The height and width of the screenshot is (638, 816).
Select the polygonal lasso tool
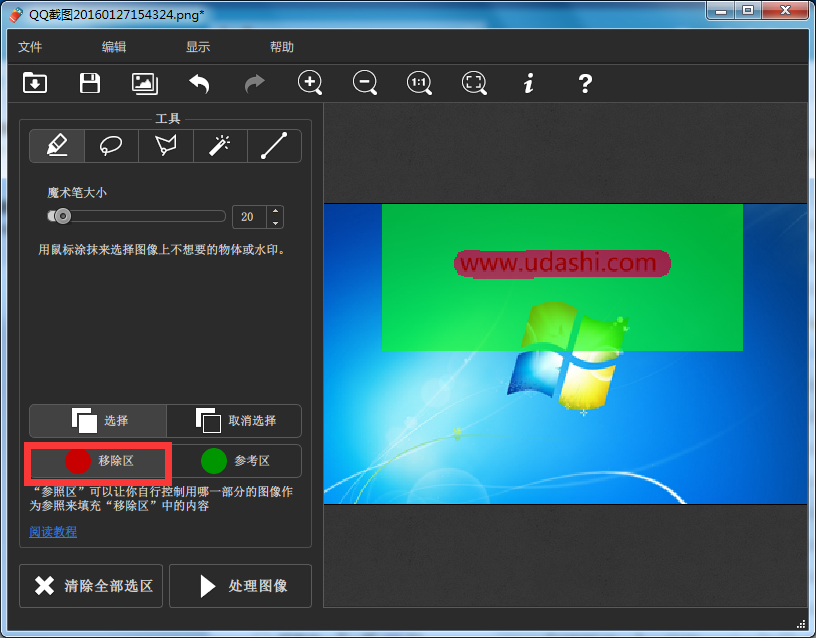[165, 146]
